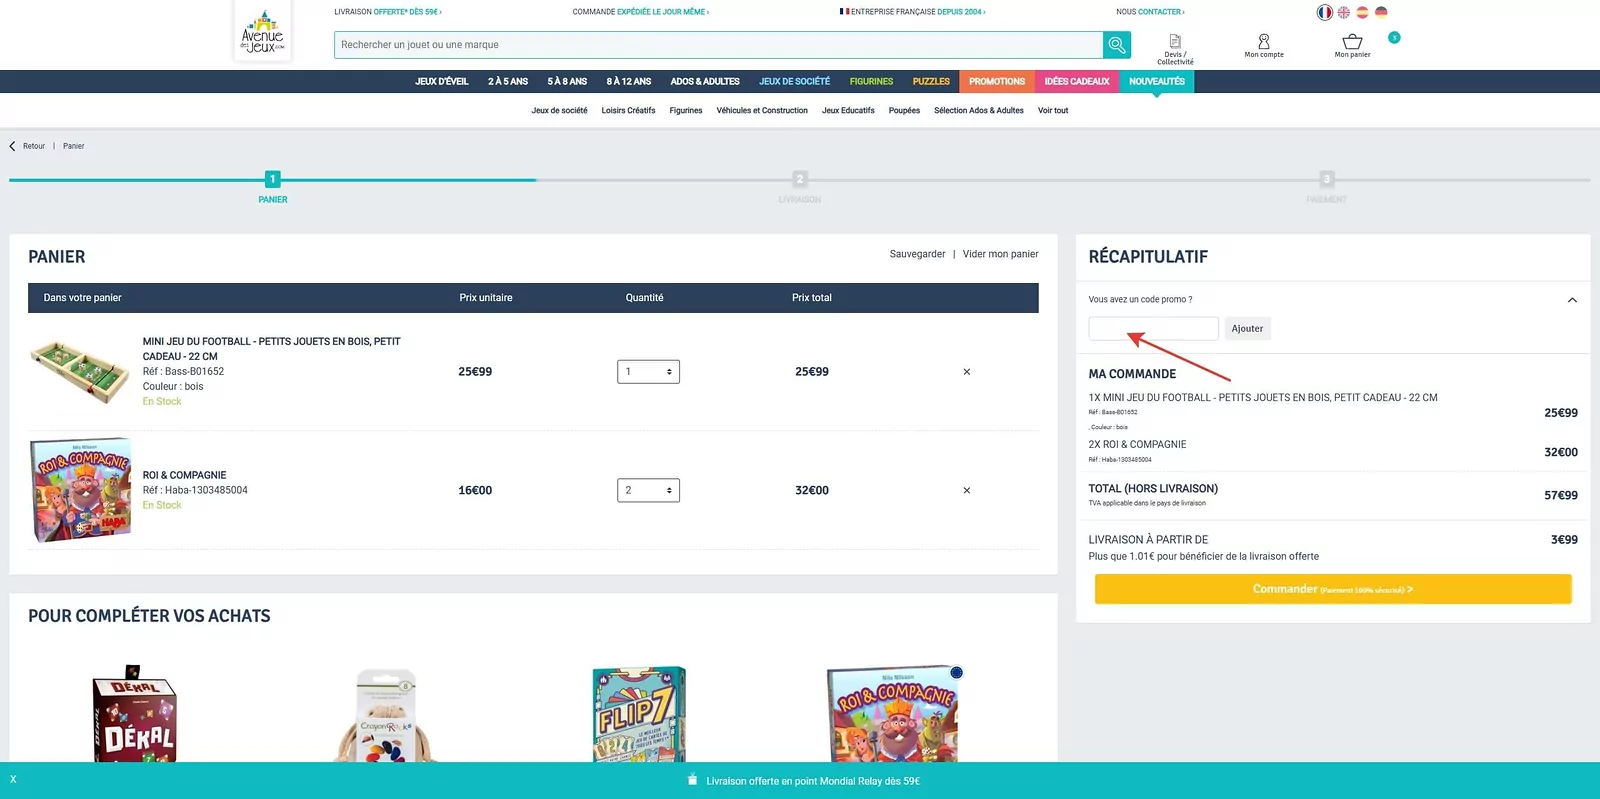Open the Promotions menu

coord(997,82)
